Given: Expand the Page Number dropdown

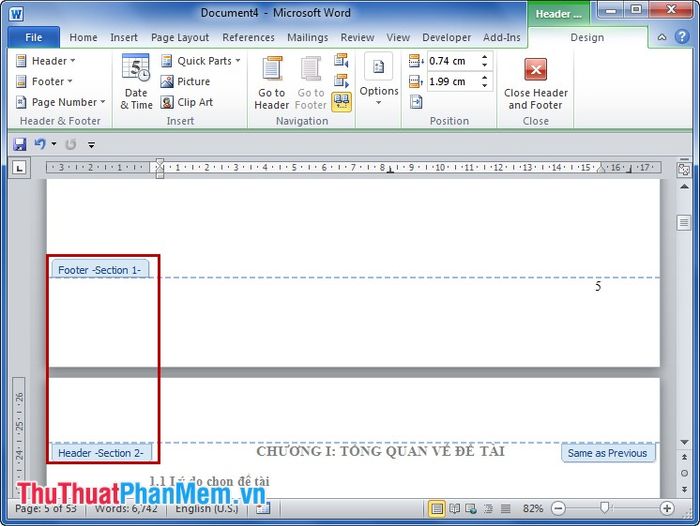Looking at the screenshot, I should (59, 102).
